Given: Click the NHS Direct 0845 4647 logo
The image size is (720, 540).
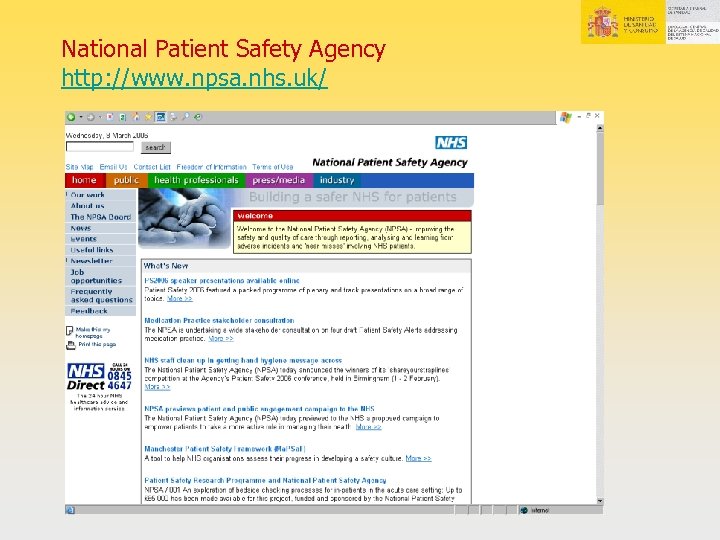Looking at the screenshot, I should [x=99, y=377].
